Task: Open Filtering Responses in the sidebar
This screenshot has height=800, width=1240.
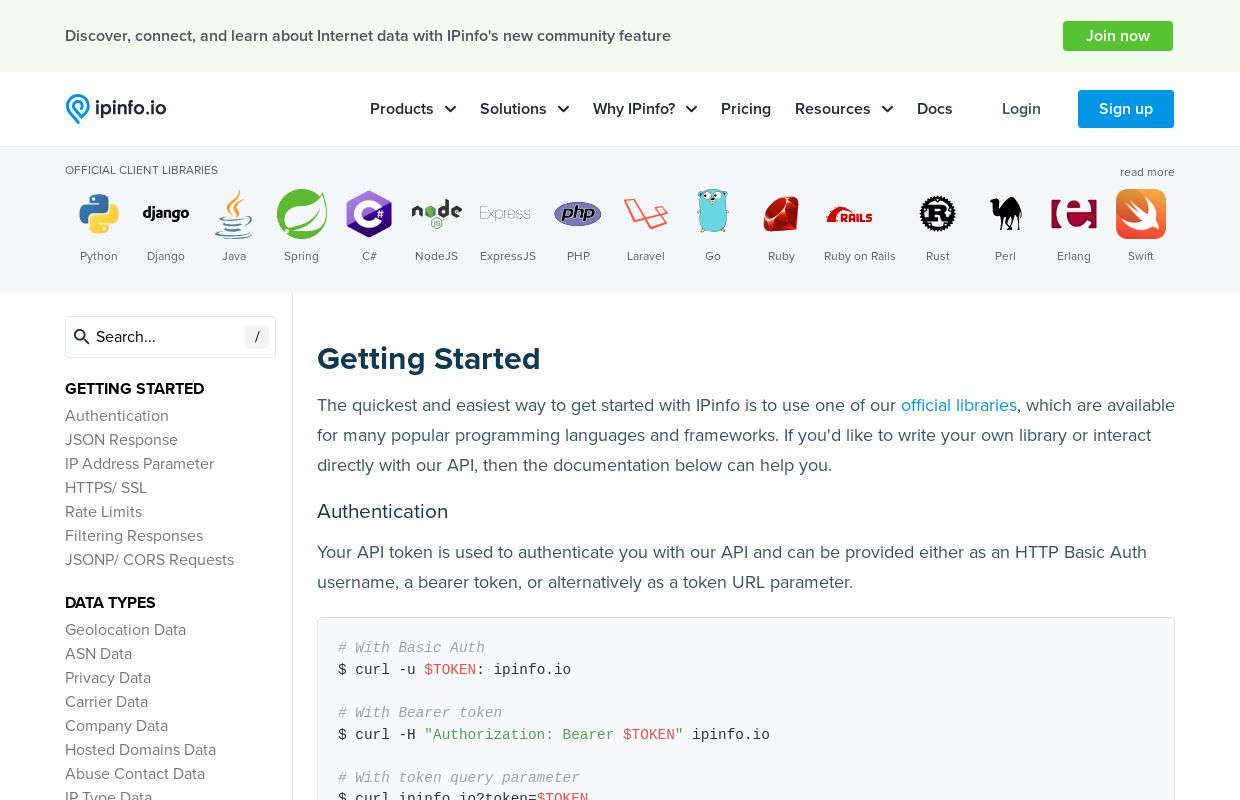Action: pos(134,536)
